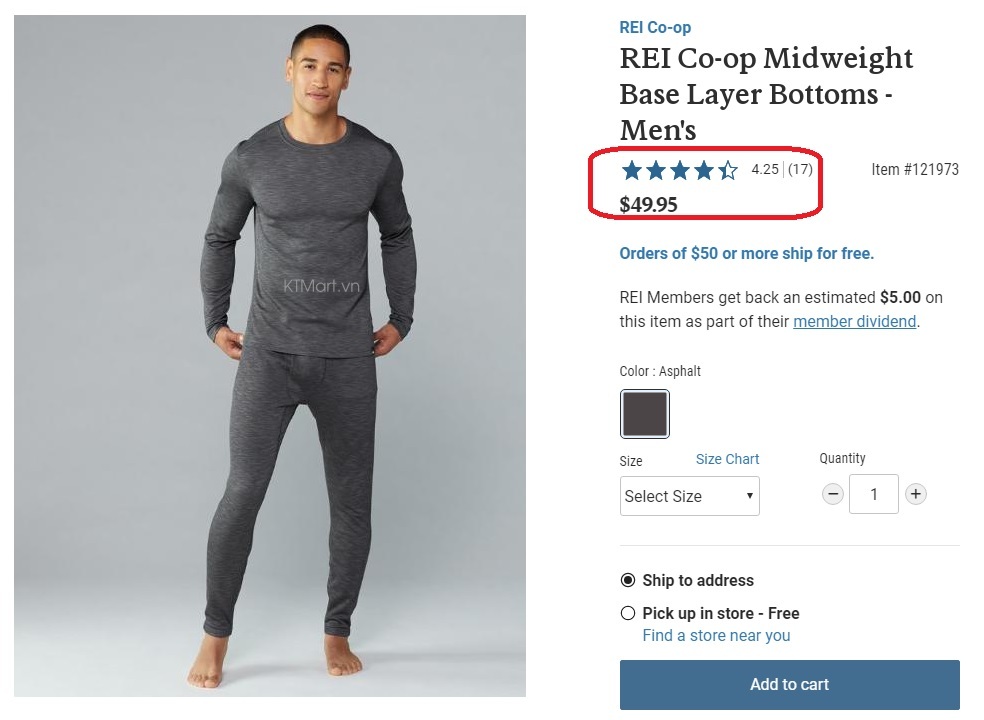Click the size dropdown arrow
Screen dimensions: 984x720
pyautogui.click(x=749, y=496)
